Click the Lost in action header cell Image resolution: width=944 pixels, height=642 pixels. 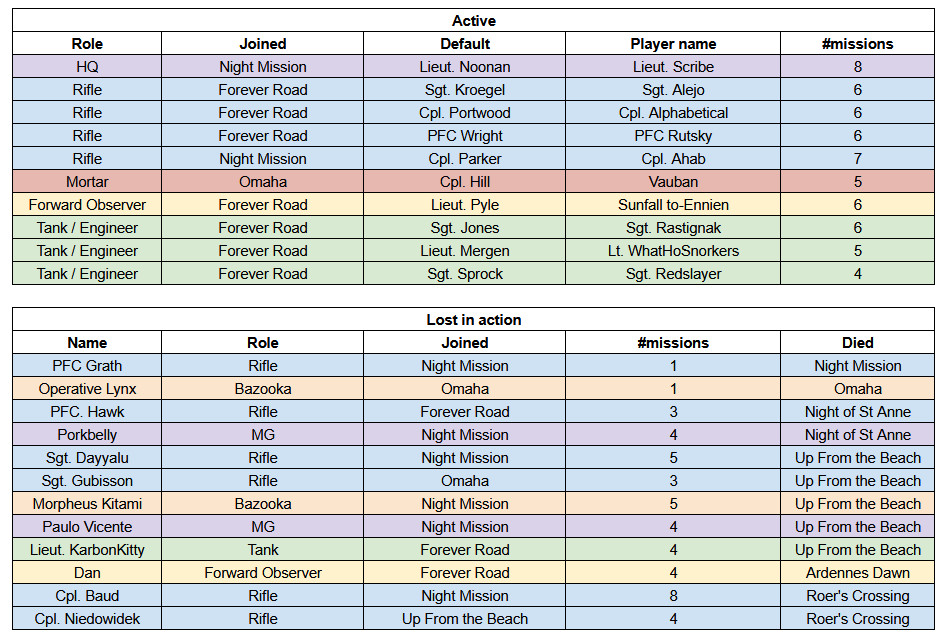click(473, 319)
